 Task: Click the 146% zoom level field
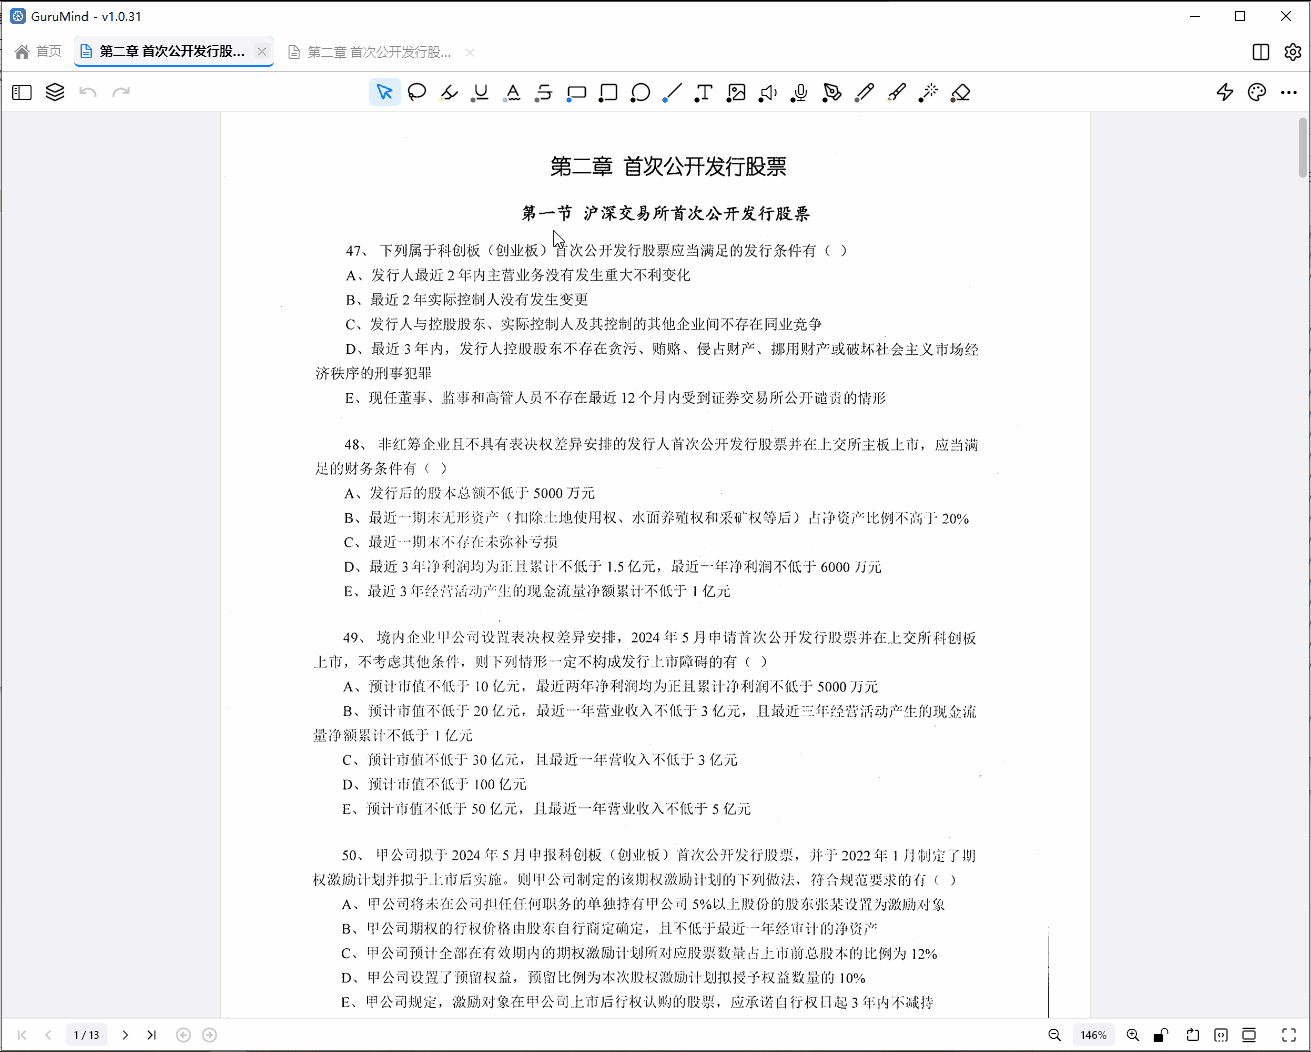[x=1094, y=1035]
